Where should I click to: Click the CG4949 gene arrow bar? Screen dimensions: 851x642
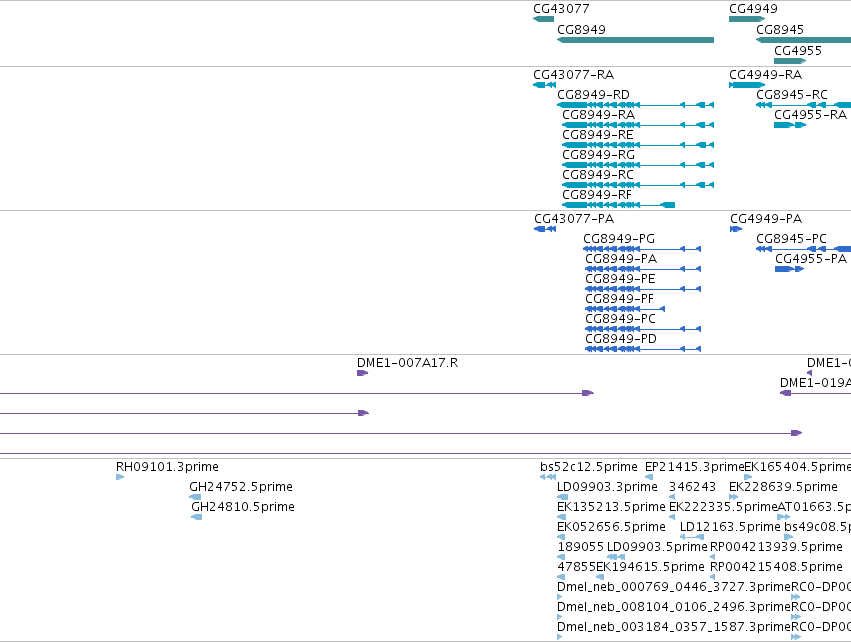[x=747, y=19]
